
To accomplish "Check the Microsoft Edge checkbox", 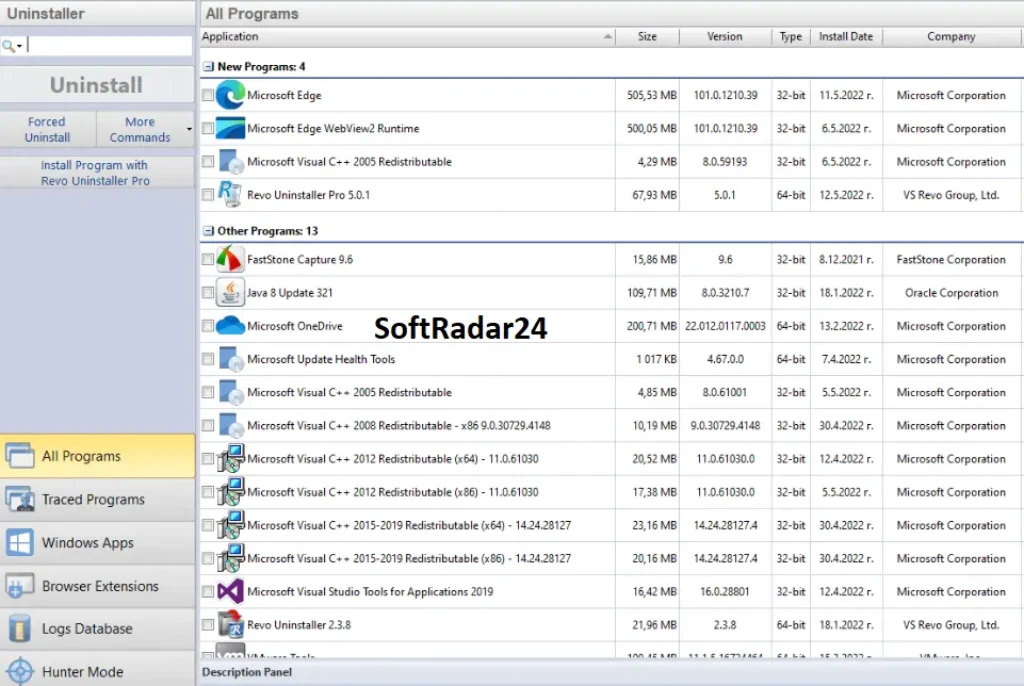I will [209, 95].
